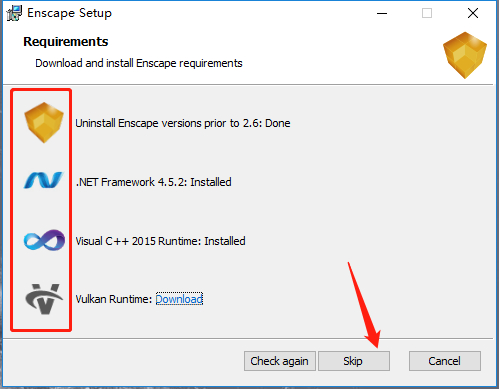Click the installer icon in the title bar

tap(14, 13)
